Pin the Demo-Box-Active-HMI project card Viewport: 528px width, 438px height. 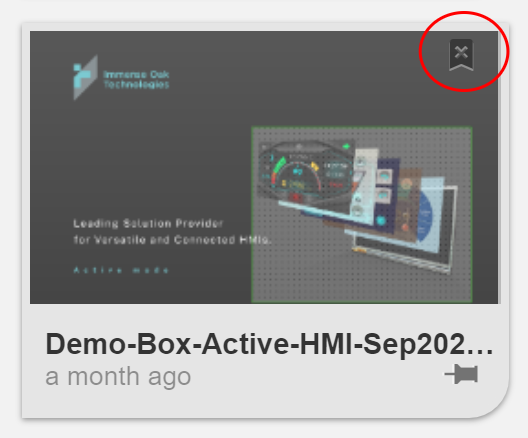[461, 374]
